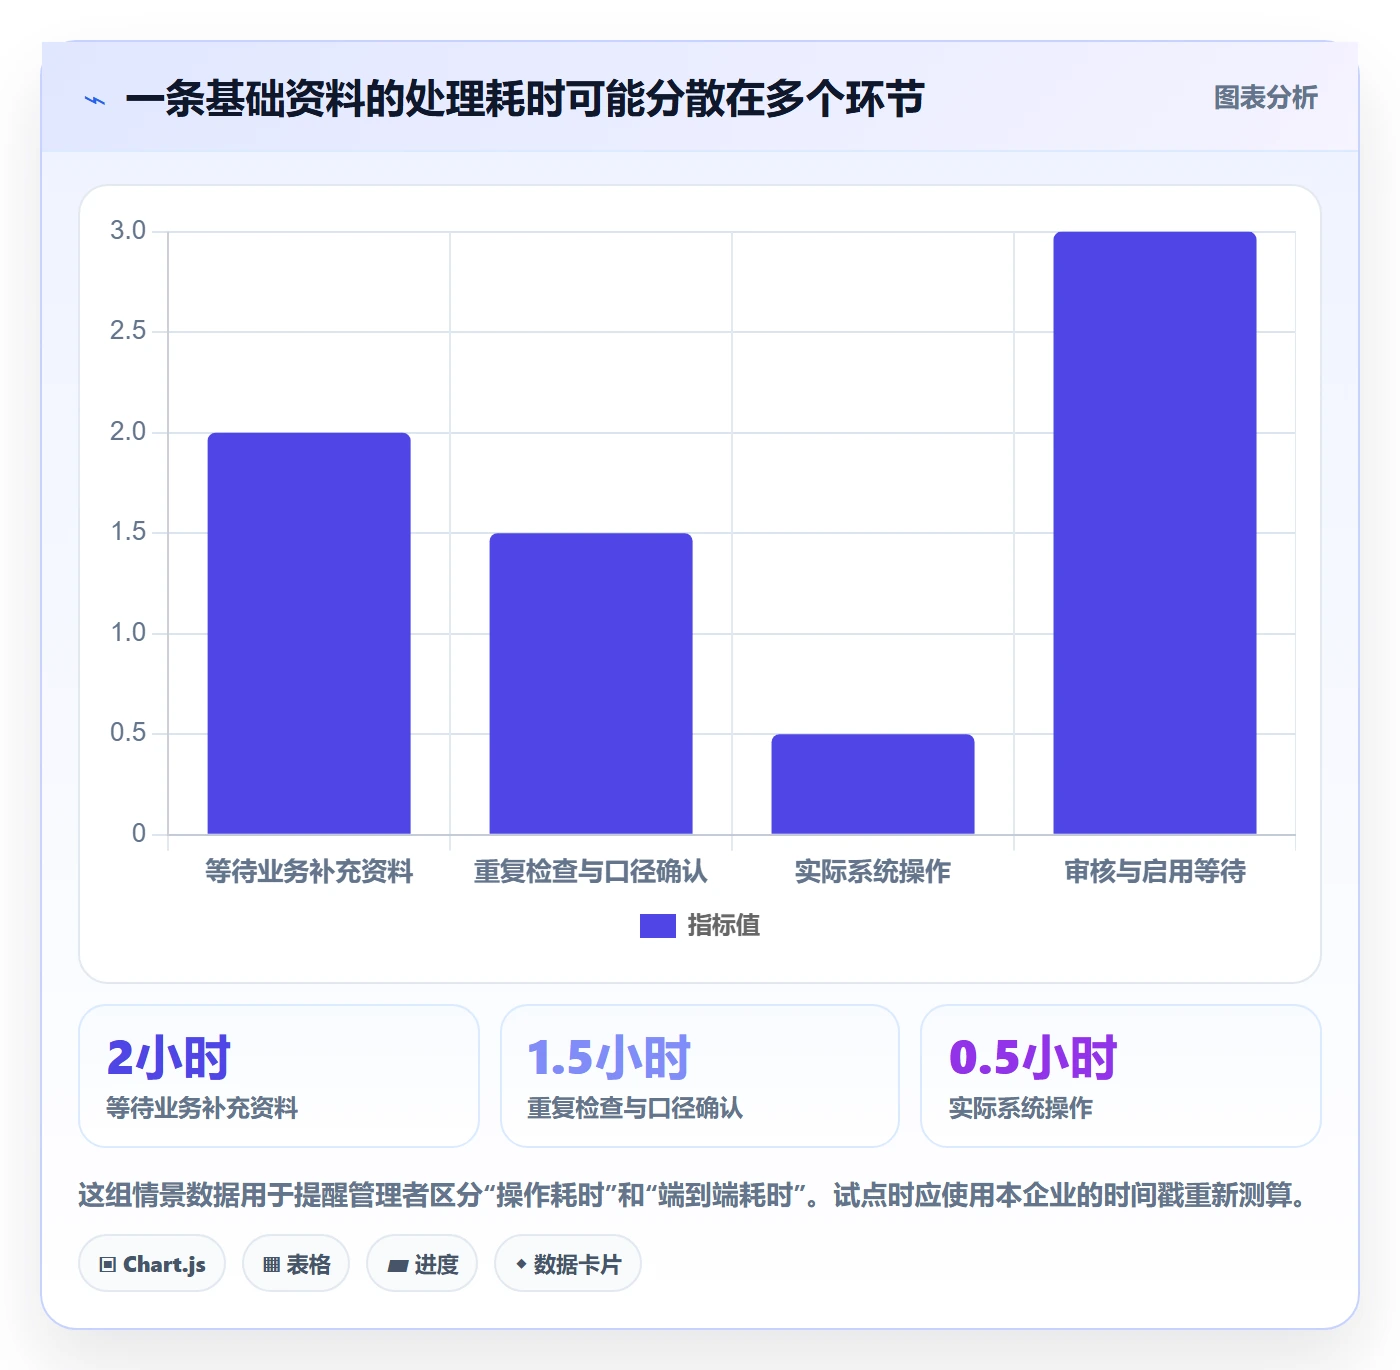The image size is (1400, 1370).
Task: Click the 图表分析 label in header
Action: (1265, 97)
